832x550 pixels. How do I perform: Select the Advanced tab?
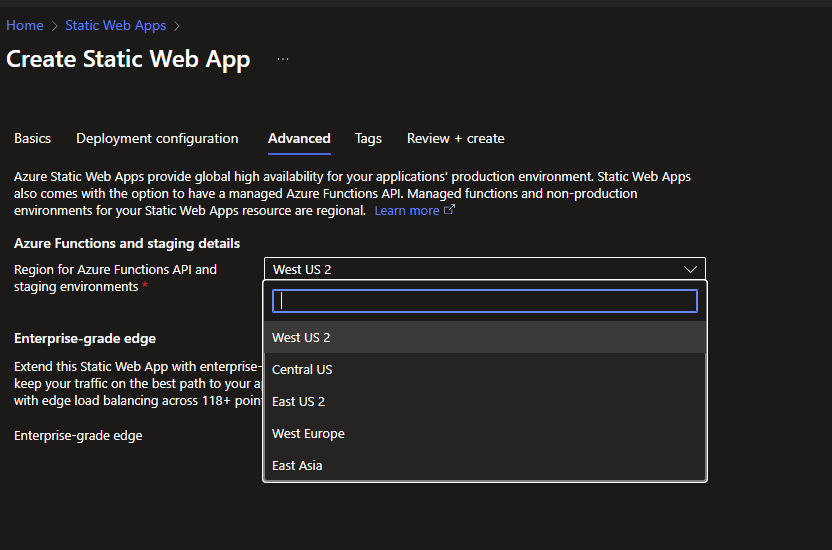pyautogui.click(x=299, y=138)
